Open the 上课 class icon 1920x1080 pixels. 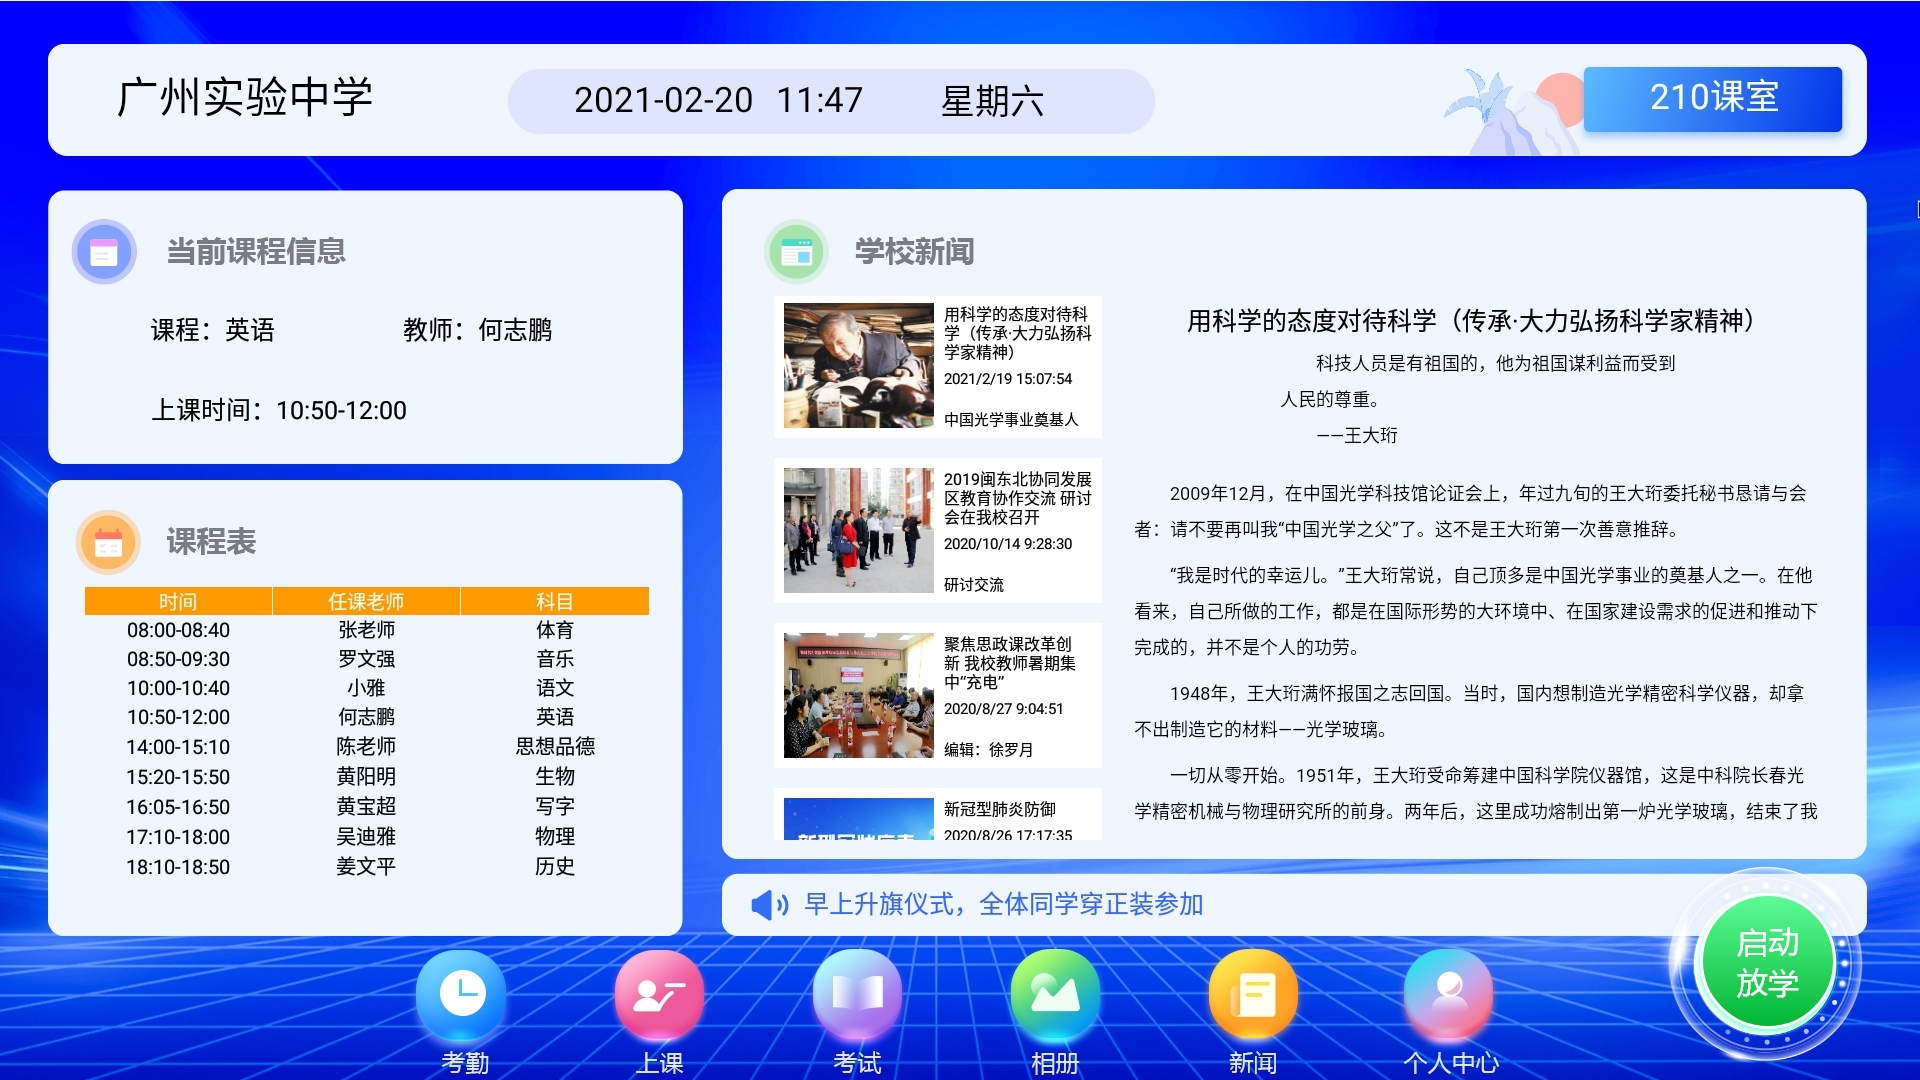pyautogui.click(x=659, y=994)
